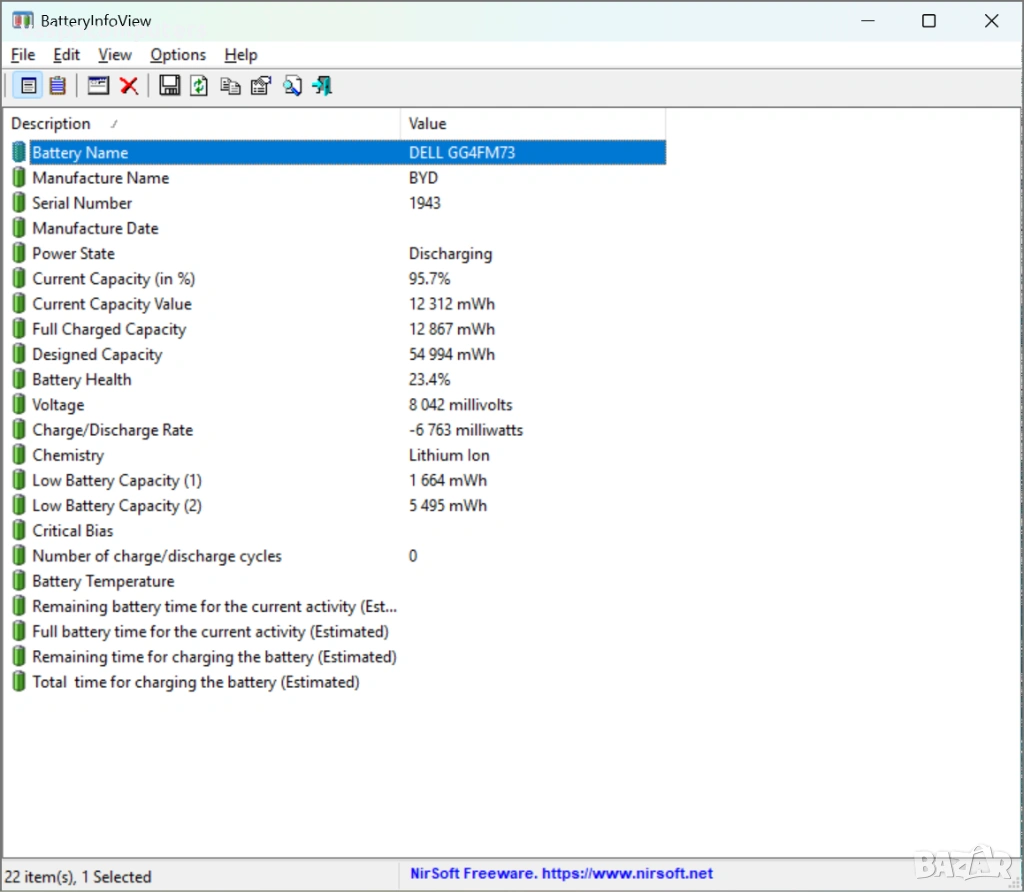Open the Options menu
The height and width of the screenshot is (892, 1024).
[178, 55]
